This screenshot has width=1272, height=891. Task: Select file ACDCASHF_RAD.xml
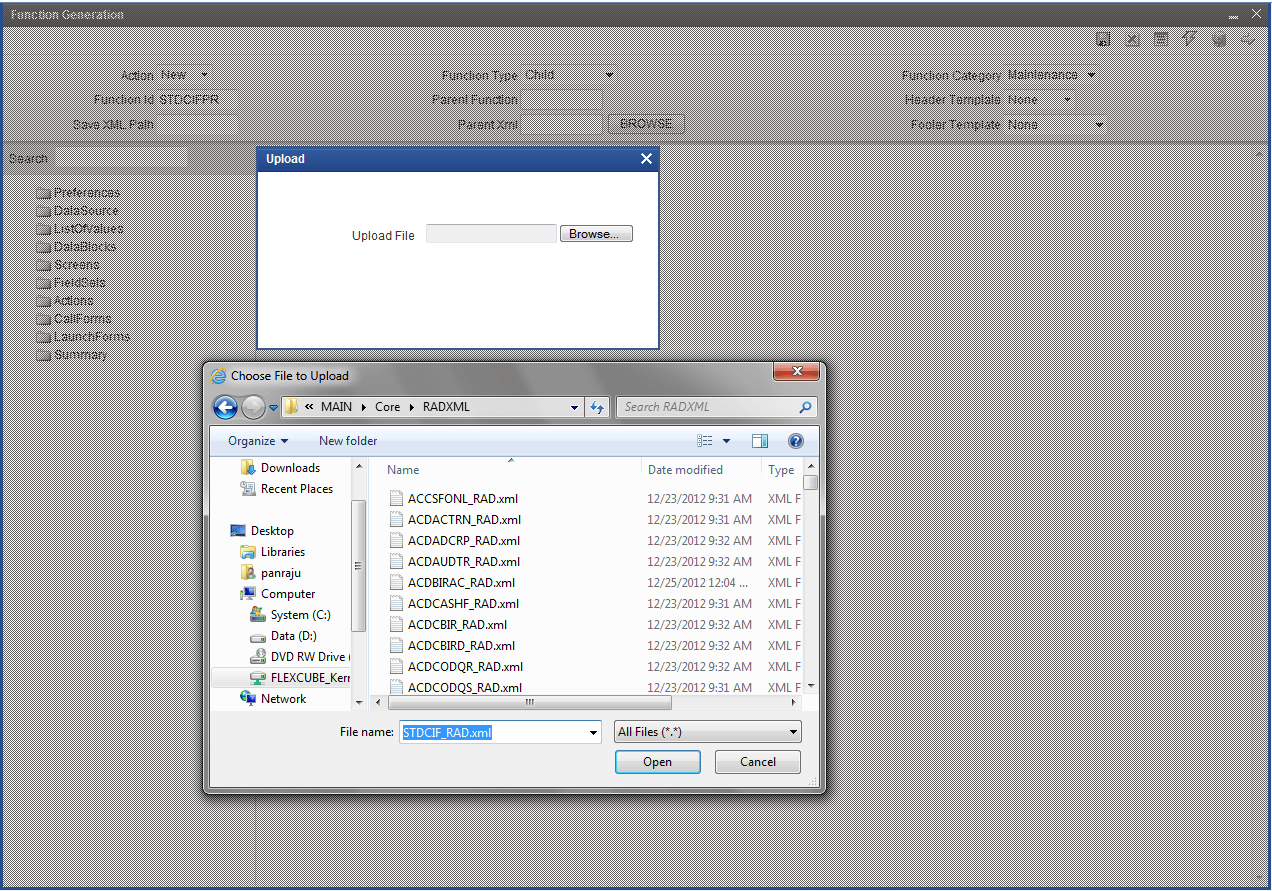[463, 604]
